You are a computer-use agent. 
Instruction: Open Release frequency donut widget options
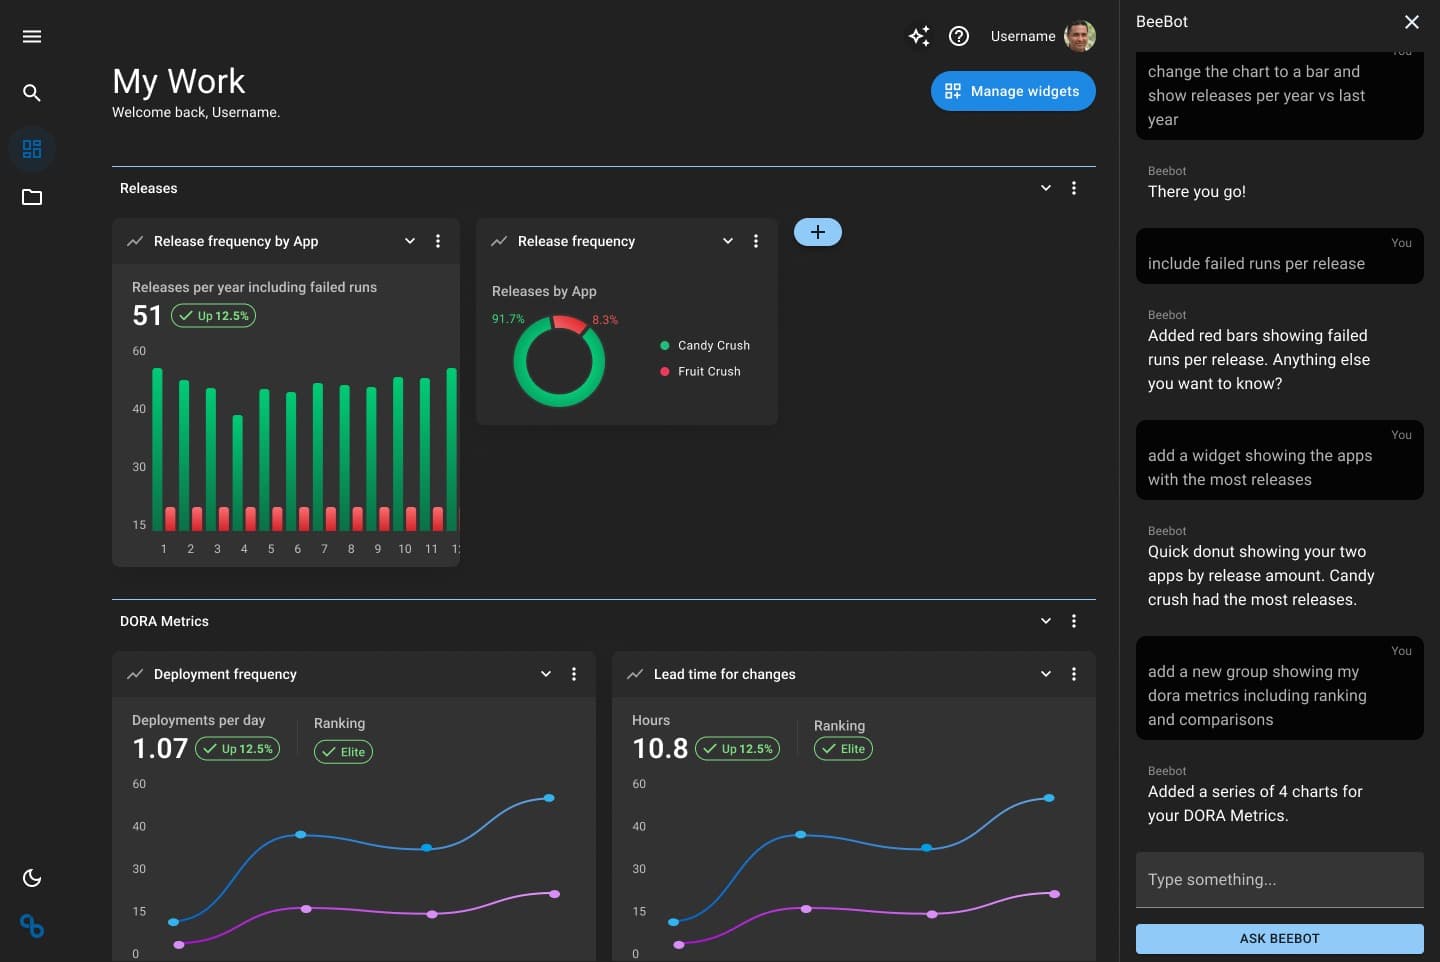point(756,241)
